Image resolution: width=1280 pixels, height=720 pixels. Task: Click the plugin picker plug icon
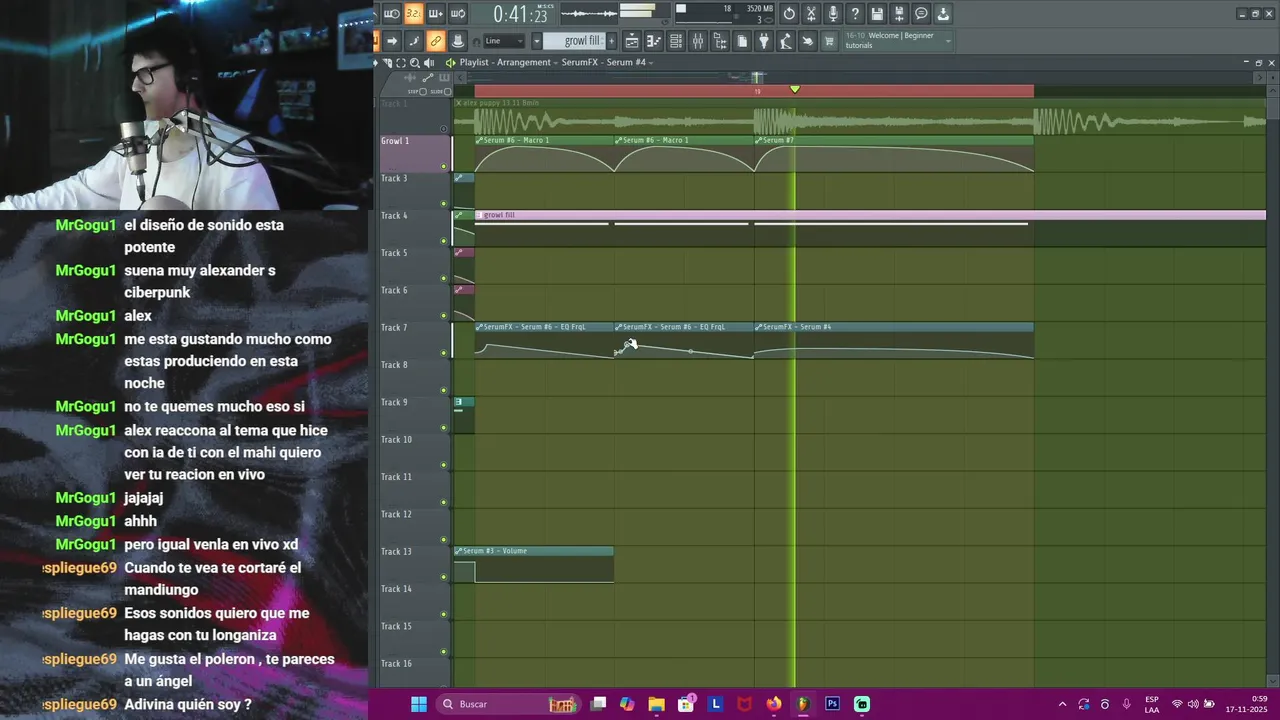tap(764, 41)
